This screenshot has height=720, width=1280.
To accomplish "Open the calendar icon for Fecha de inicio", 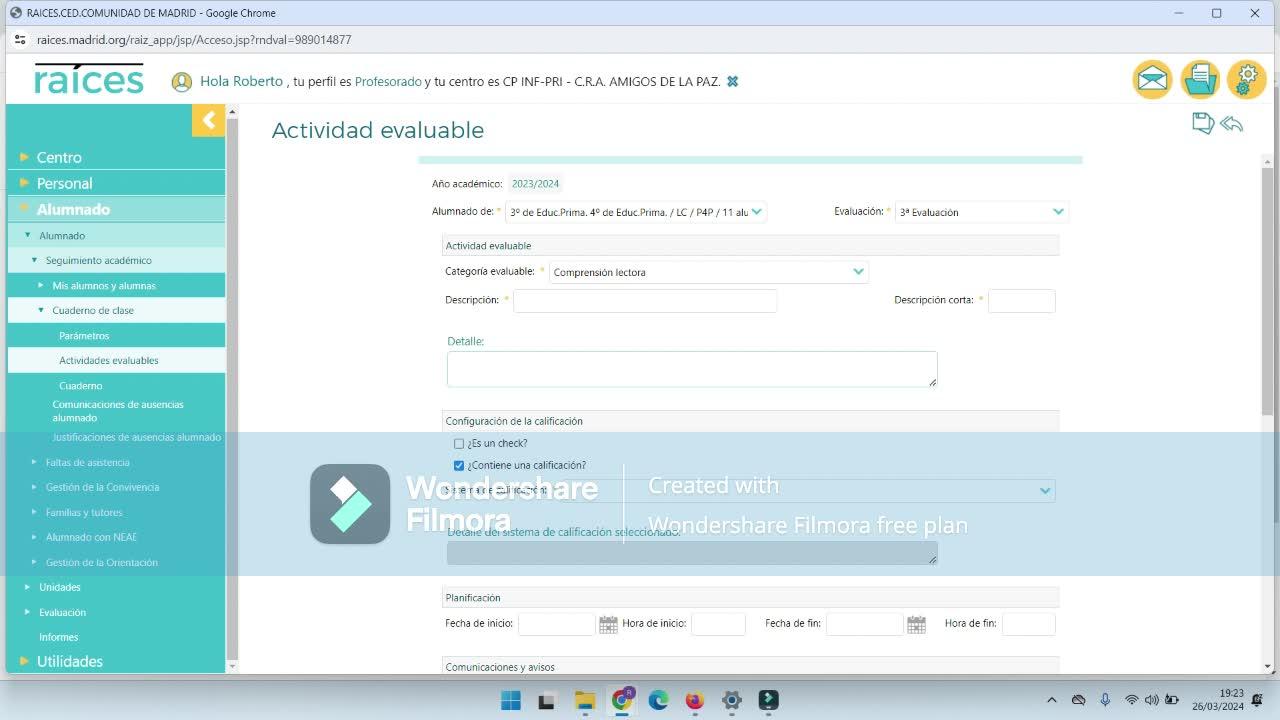I will [x=608, y=624].
